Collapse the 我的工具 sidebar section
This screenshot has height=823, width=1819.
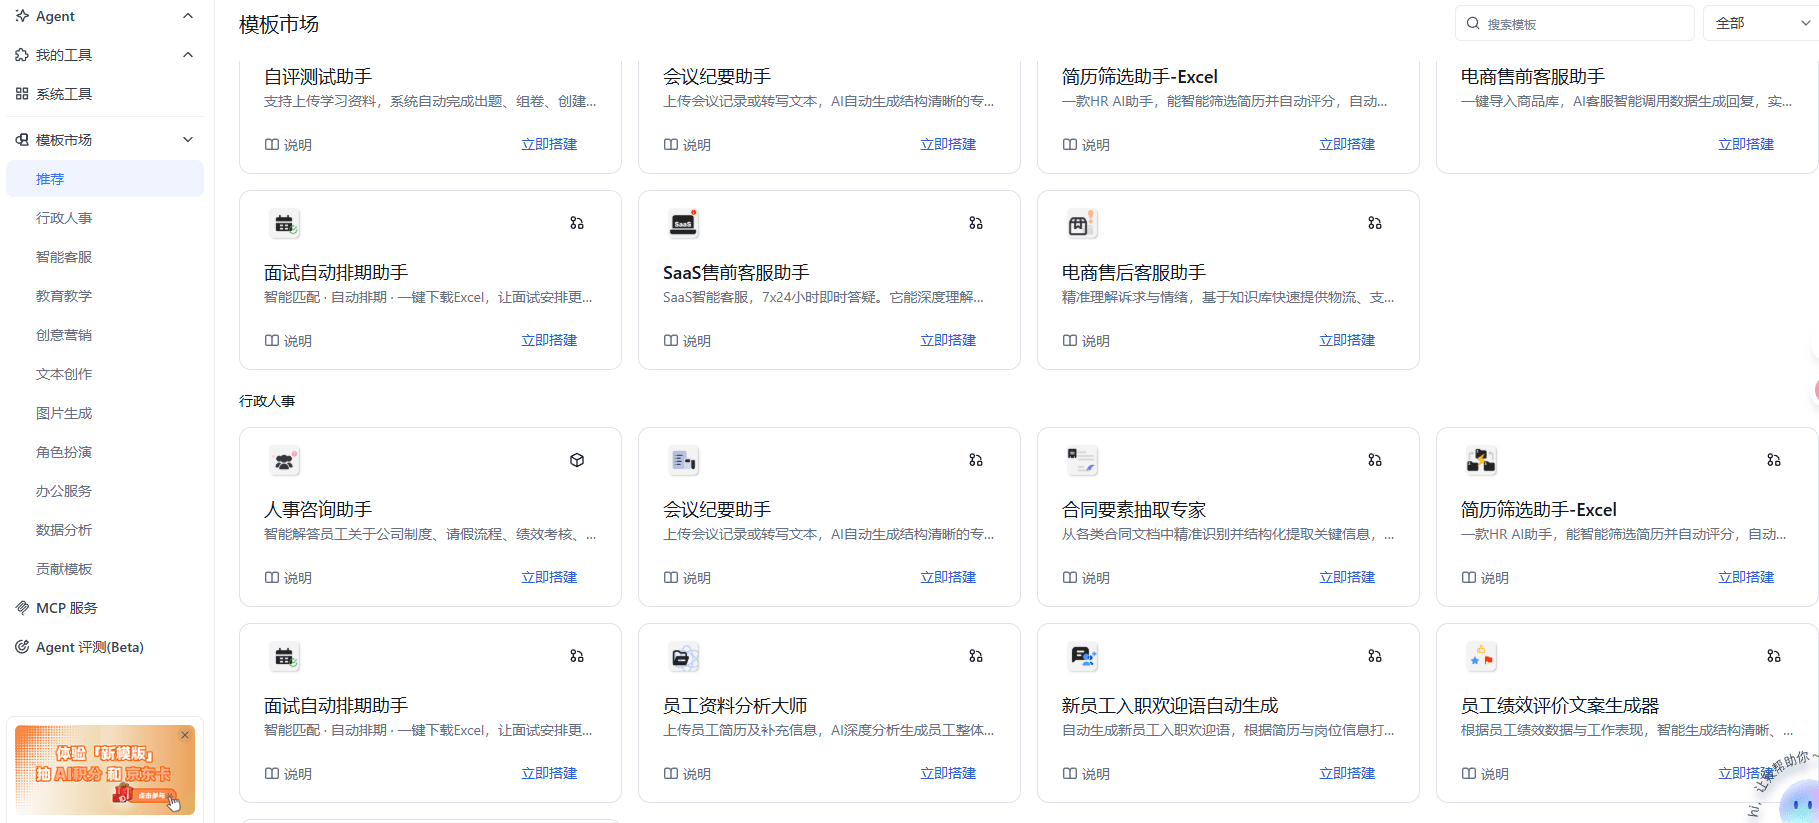click(x=188, y=55)
